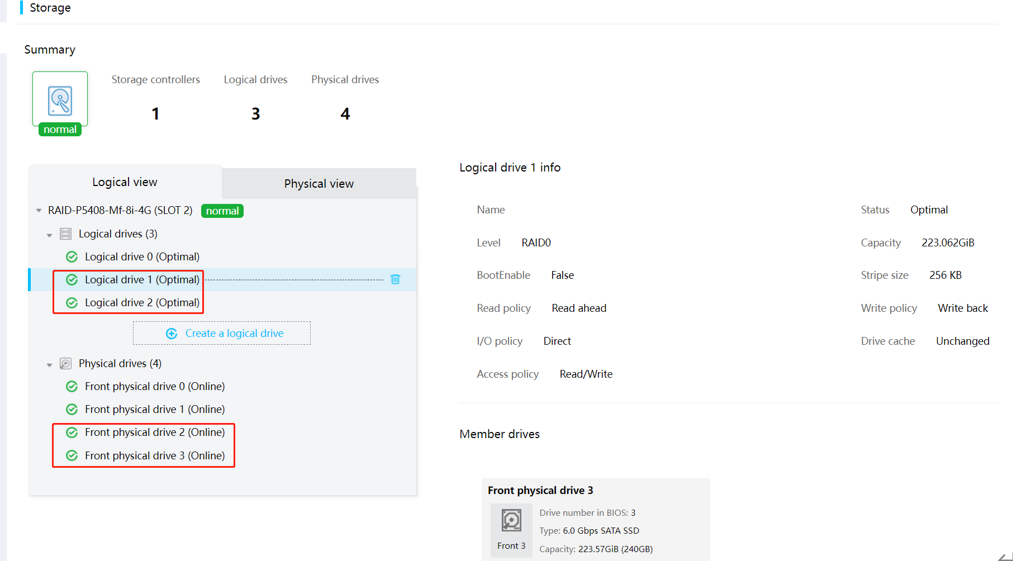Select RAID-P5408-Mf-8i-4G (SLOT 2) controller

pos(120,211)
